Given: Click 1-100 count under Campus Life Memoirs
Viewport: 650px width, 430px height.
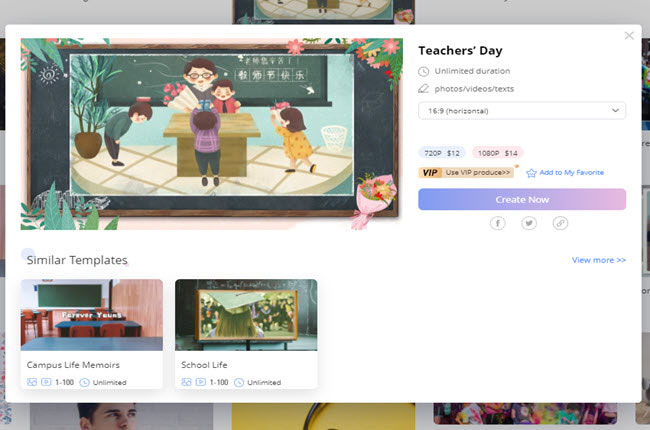Looking at the screenshot, I should pyautogui.click(x=64, y=382).
